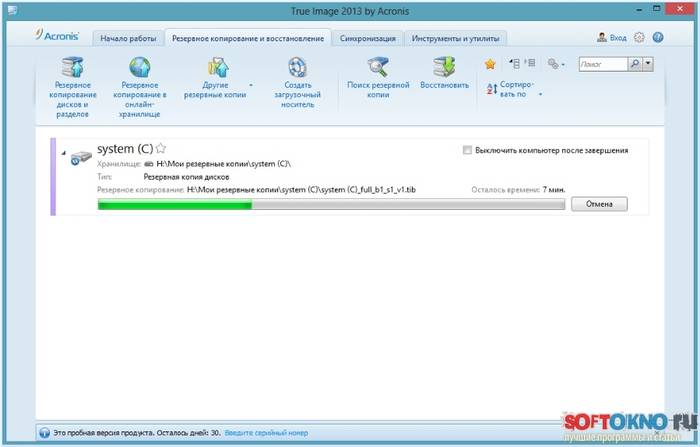Click the Восстановить toolbar icon
This screenshot has height=447, width=700.
tap(444, 67)
